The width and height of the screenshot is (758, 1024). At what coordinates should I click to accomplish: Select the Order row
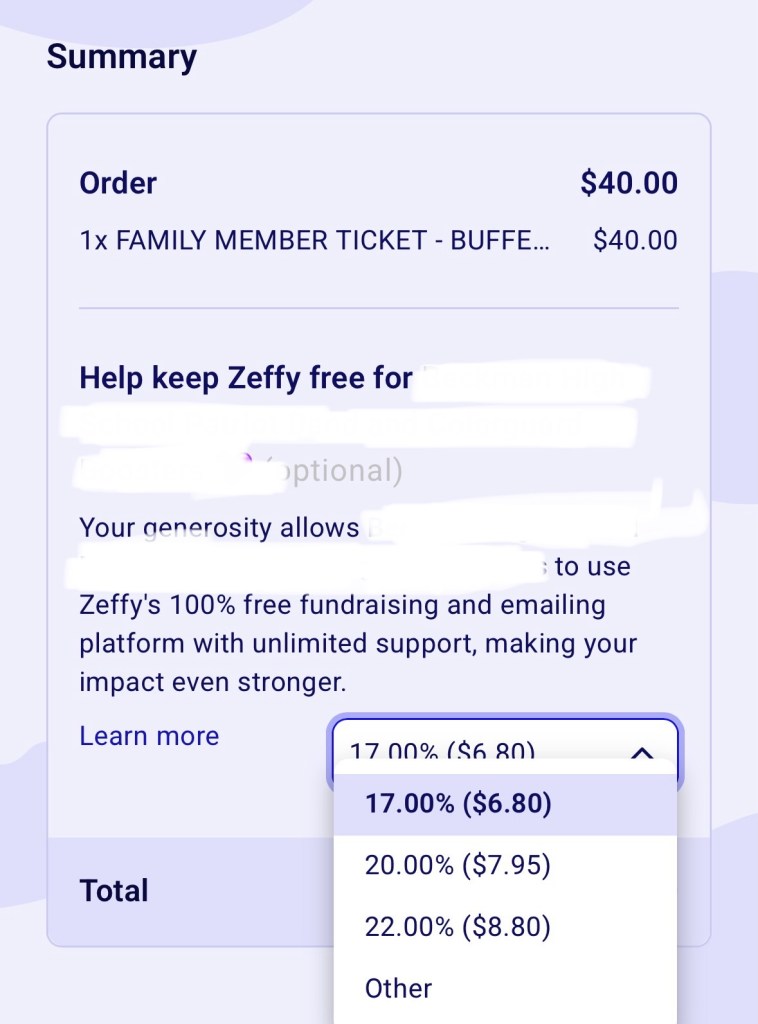pos(117,183)
